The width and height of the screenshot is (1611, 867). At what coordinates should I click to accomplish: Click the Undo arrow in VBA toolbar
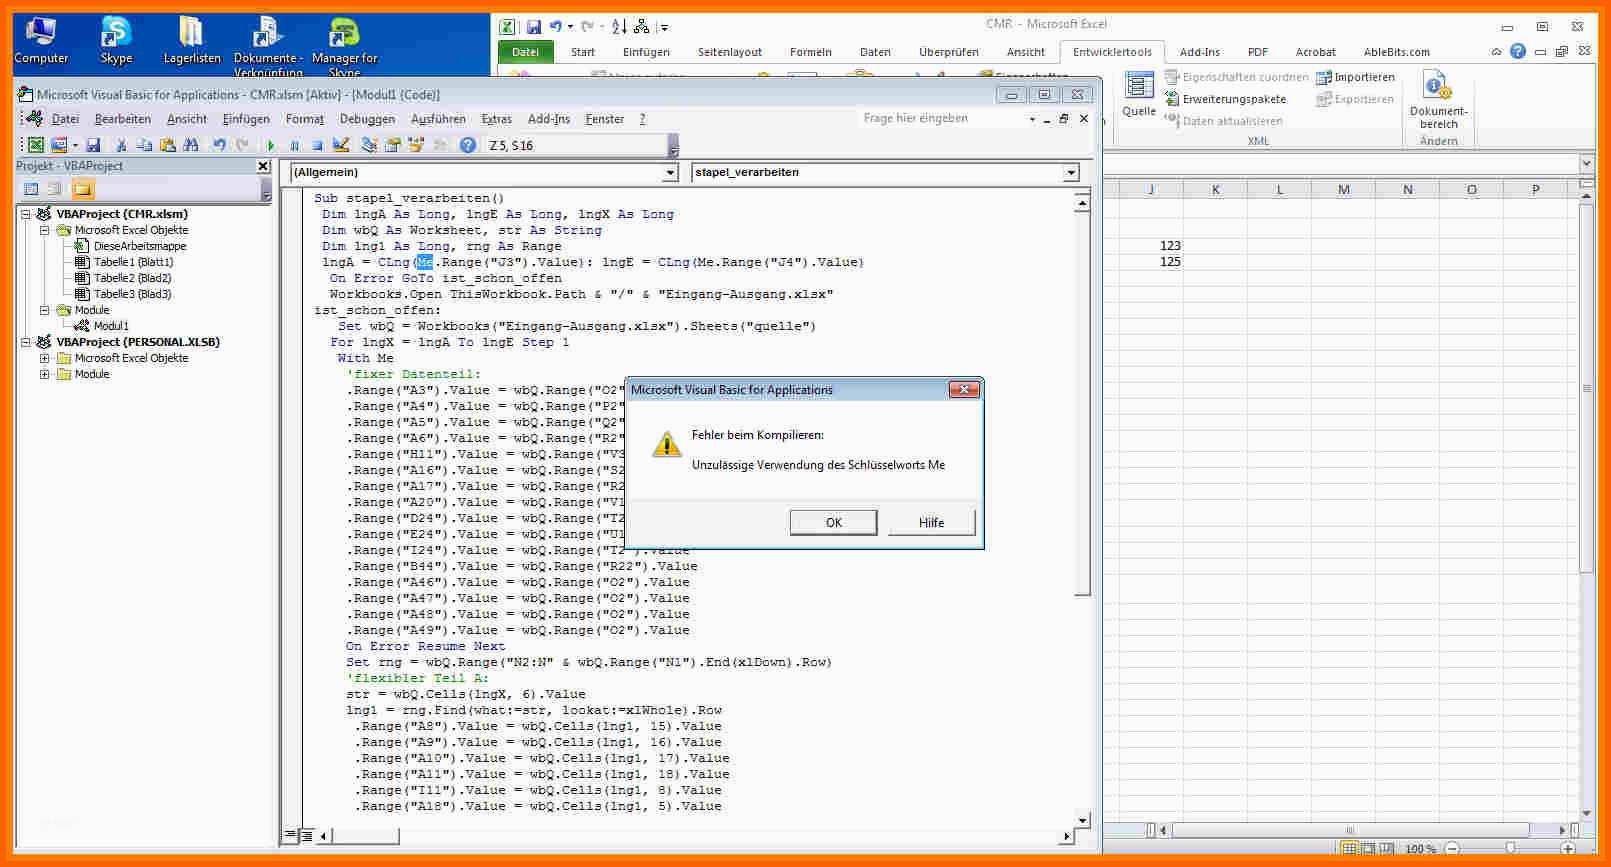point(219,146)
